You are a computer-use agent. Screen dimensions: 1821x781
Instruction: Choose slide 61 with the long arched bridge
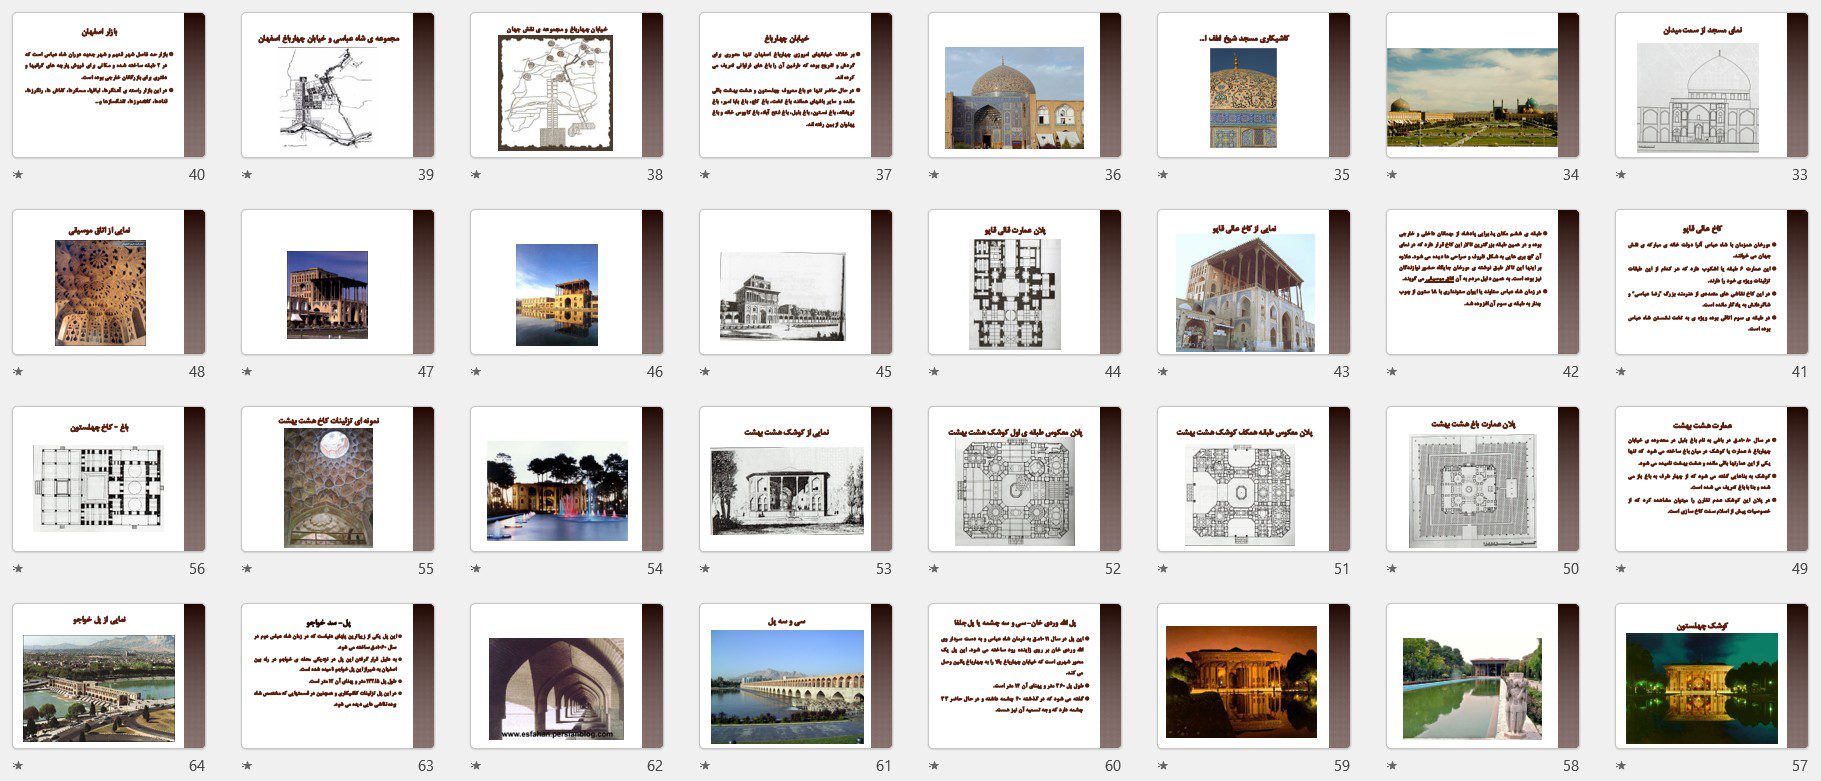click(795, 676)
